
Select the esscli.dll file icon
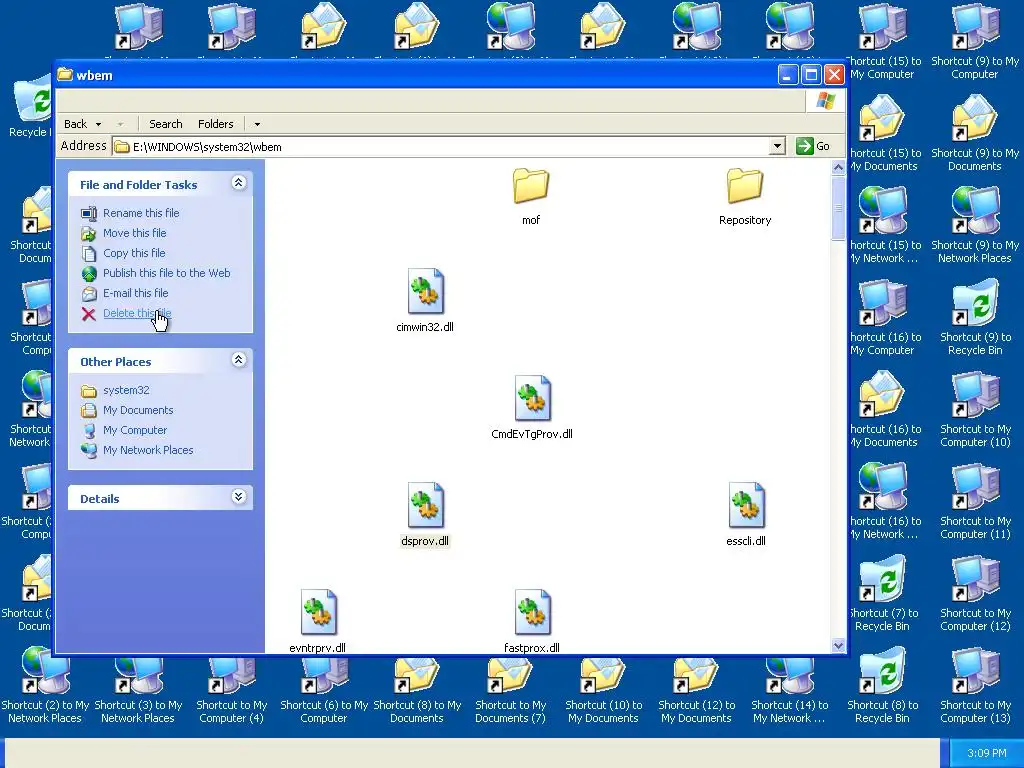point(746,505)
